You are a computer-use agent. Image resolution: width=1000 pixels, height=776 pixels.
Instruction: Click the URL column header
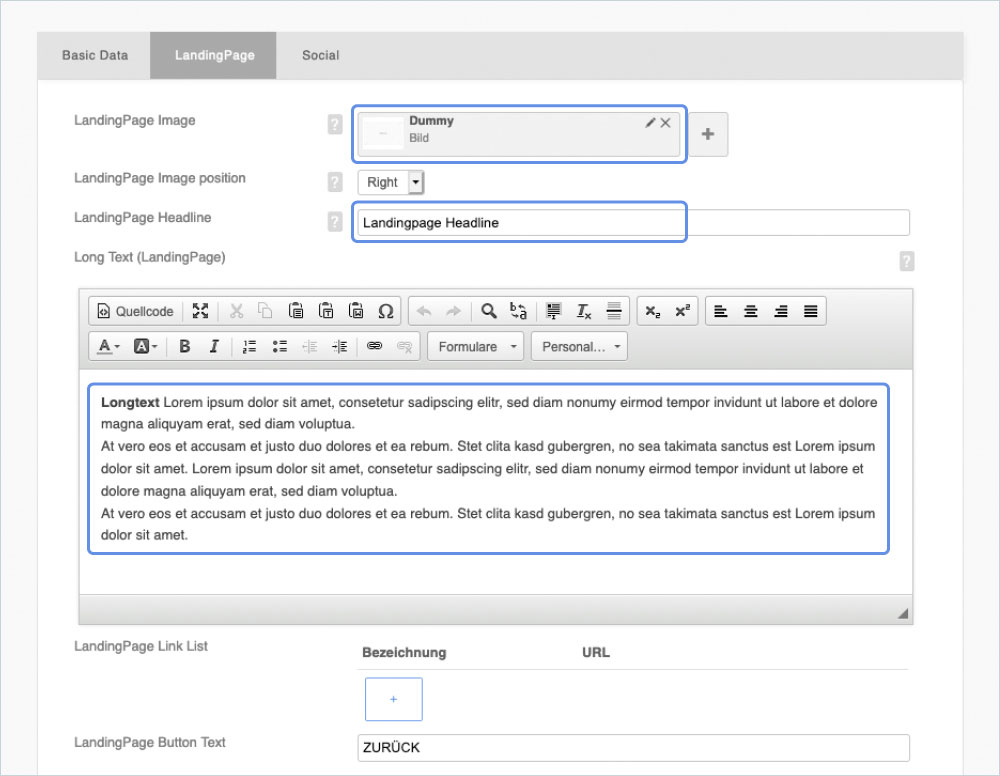[x=596, y=652]
